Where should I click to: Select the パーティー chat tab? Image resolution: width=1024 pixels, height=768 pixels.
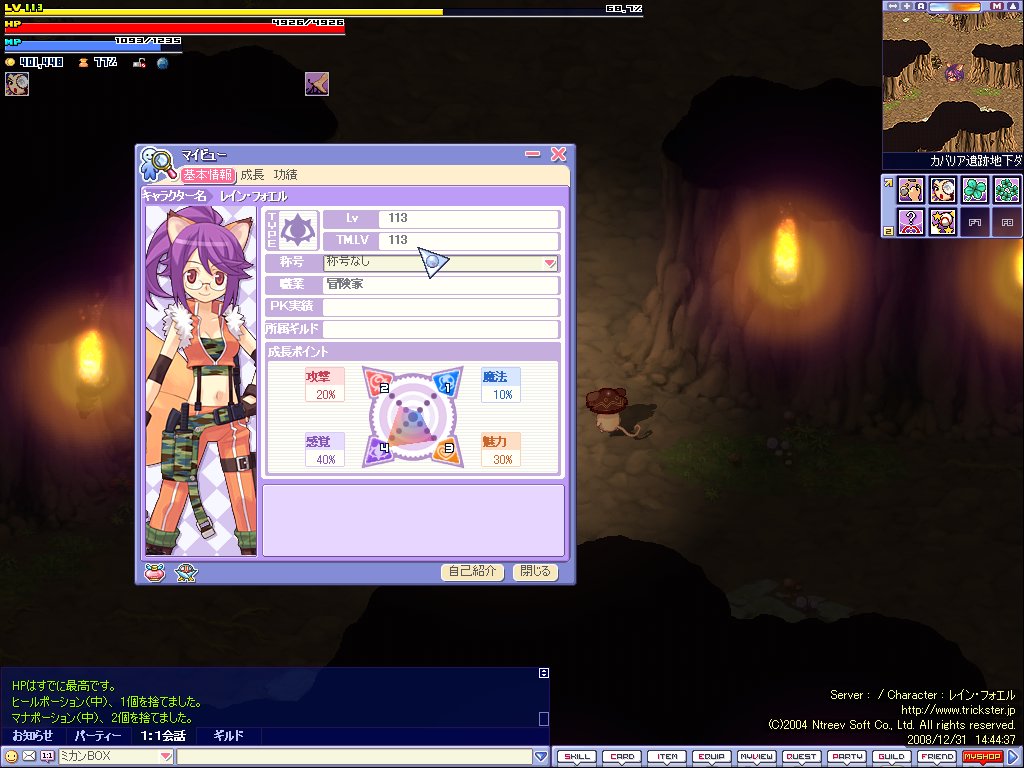coord(98,736)
